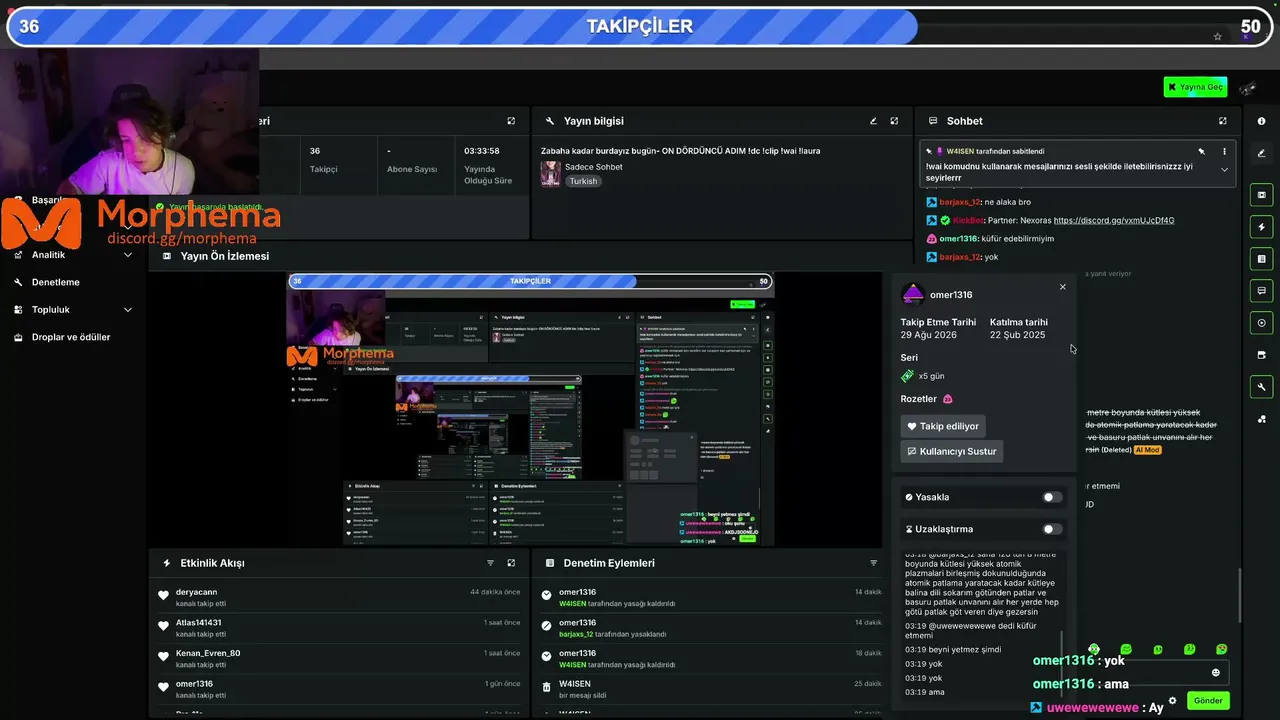The image size is (1280, 720).
Task: Click the stream title text in Yayın bilgisi
Action: click(680, 151)
